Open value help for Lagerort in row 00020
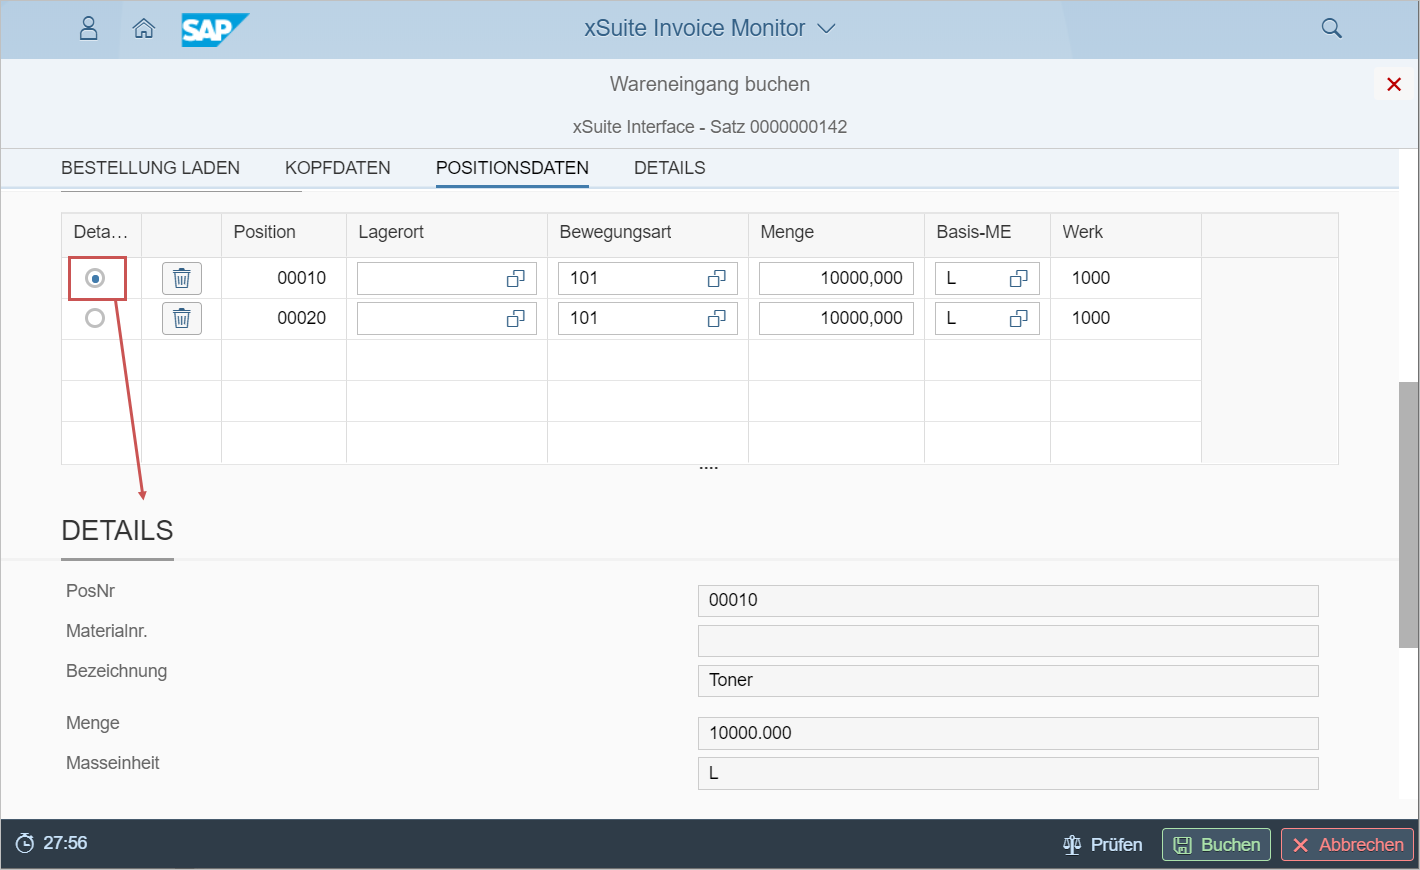Image resolution: width=1420 pixels, height=870 pixels. coord(516,319)
